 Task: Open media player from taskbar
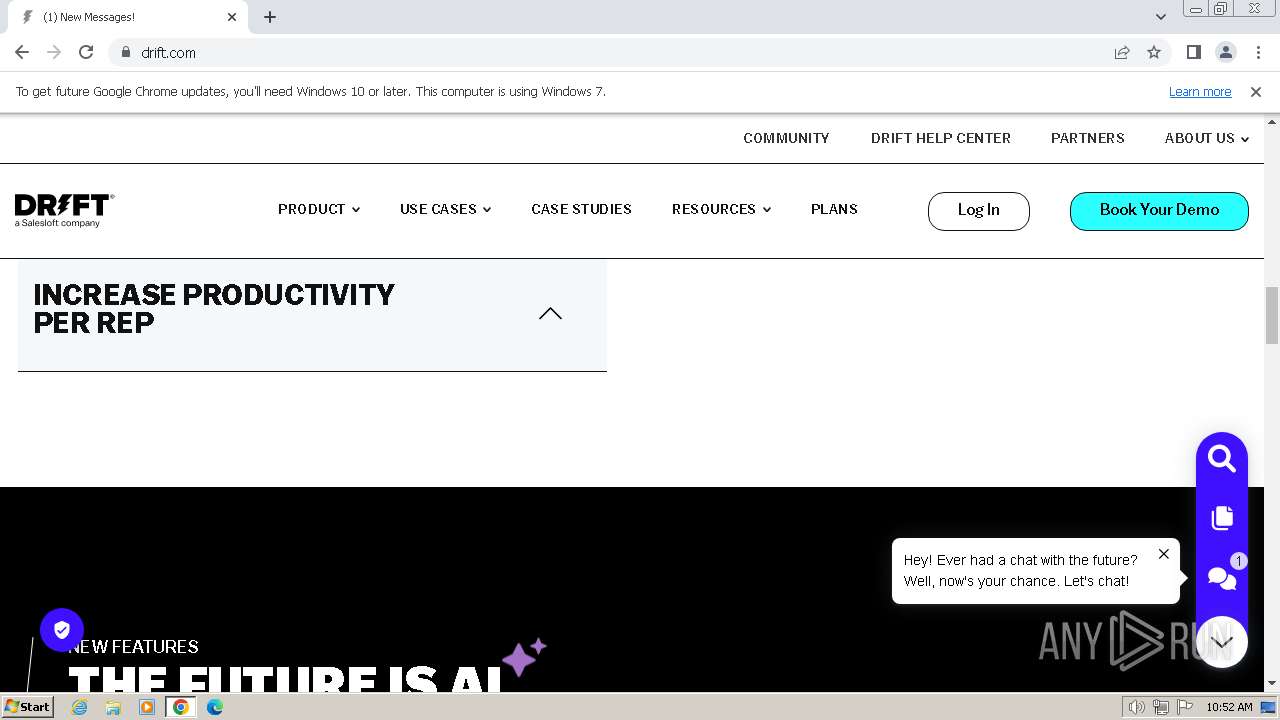147,707
